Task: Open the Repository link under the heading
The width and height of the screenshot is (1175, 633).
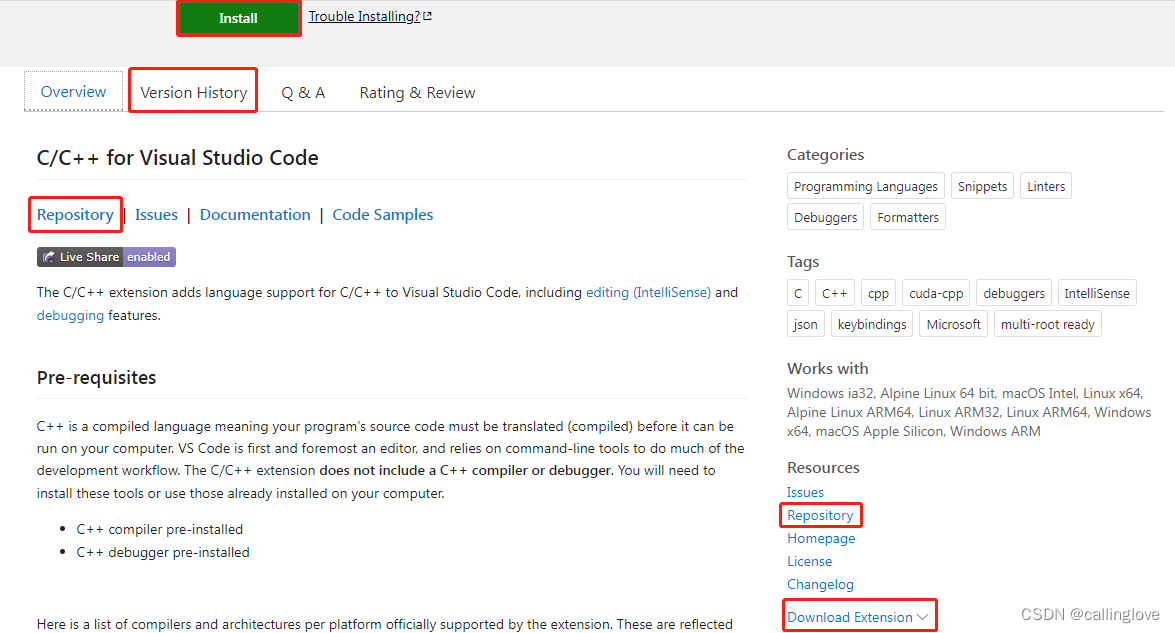Action: (x=75, y=214)
